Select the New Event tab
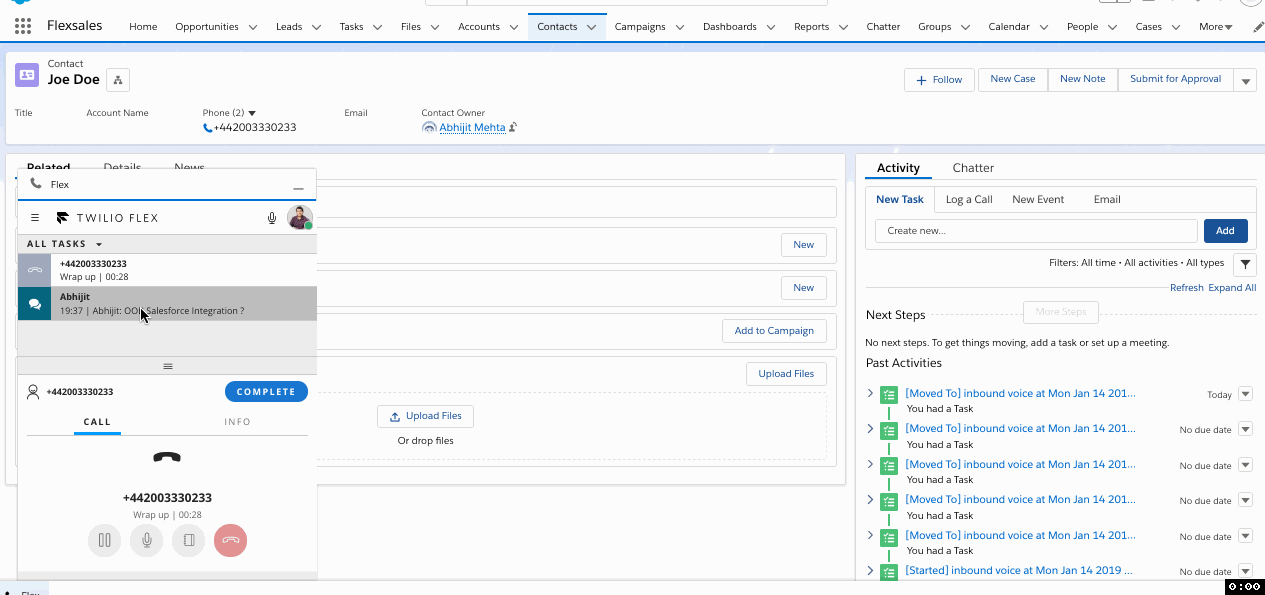The width and height of the screenshot is (1265, 595). pyautogui.click(x=1038, y=199)
